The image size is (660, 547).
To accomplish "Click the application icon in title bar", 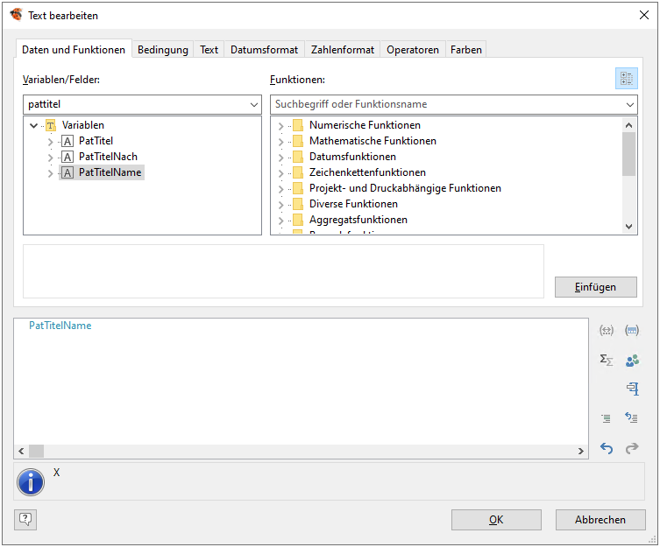I will pos(16,15).
